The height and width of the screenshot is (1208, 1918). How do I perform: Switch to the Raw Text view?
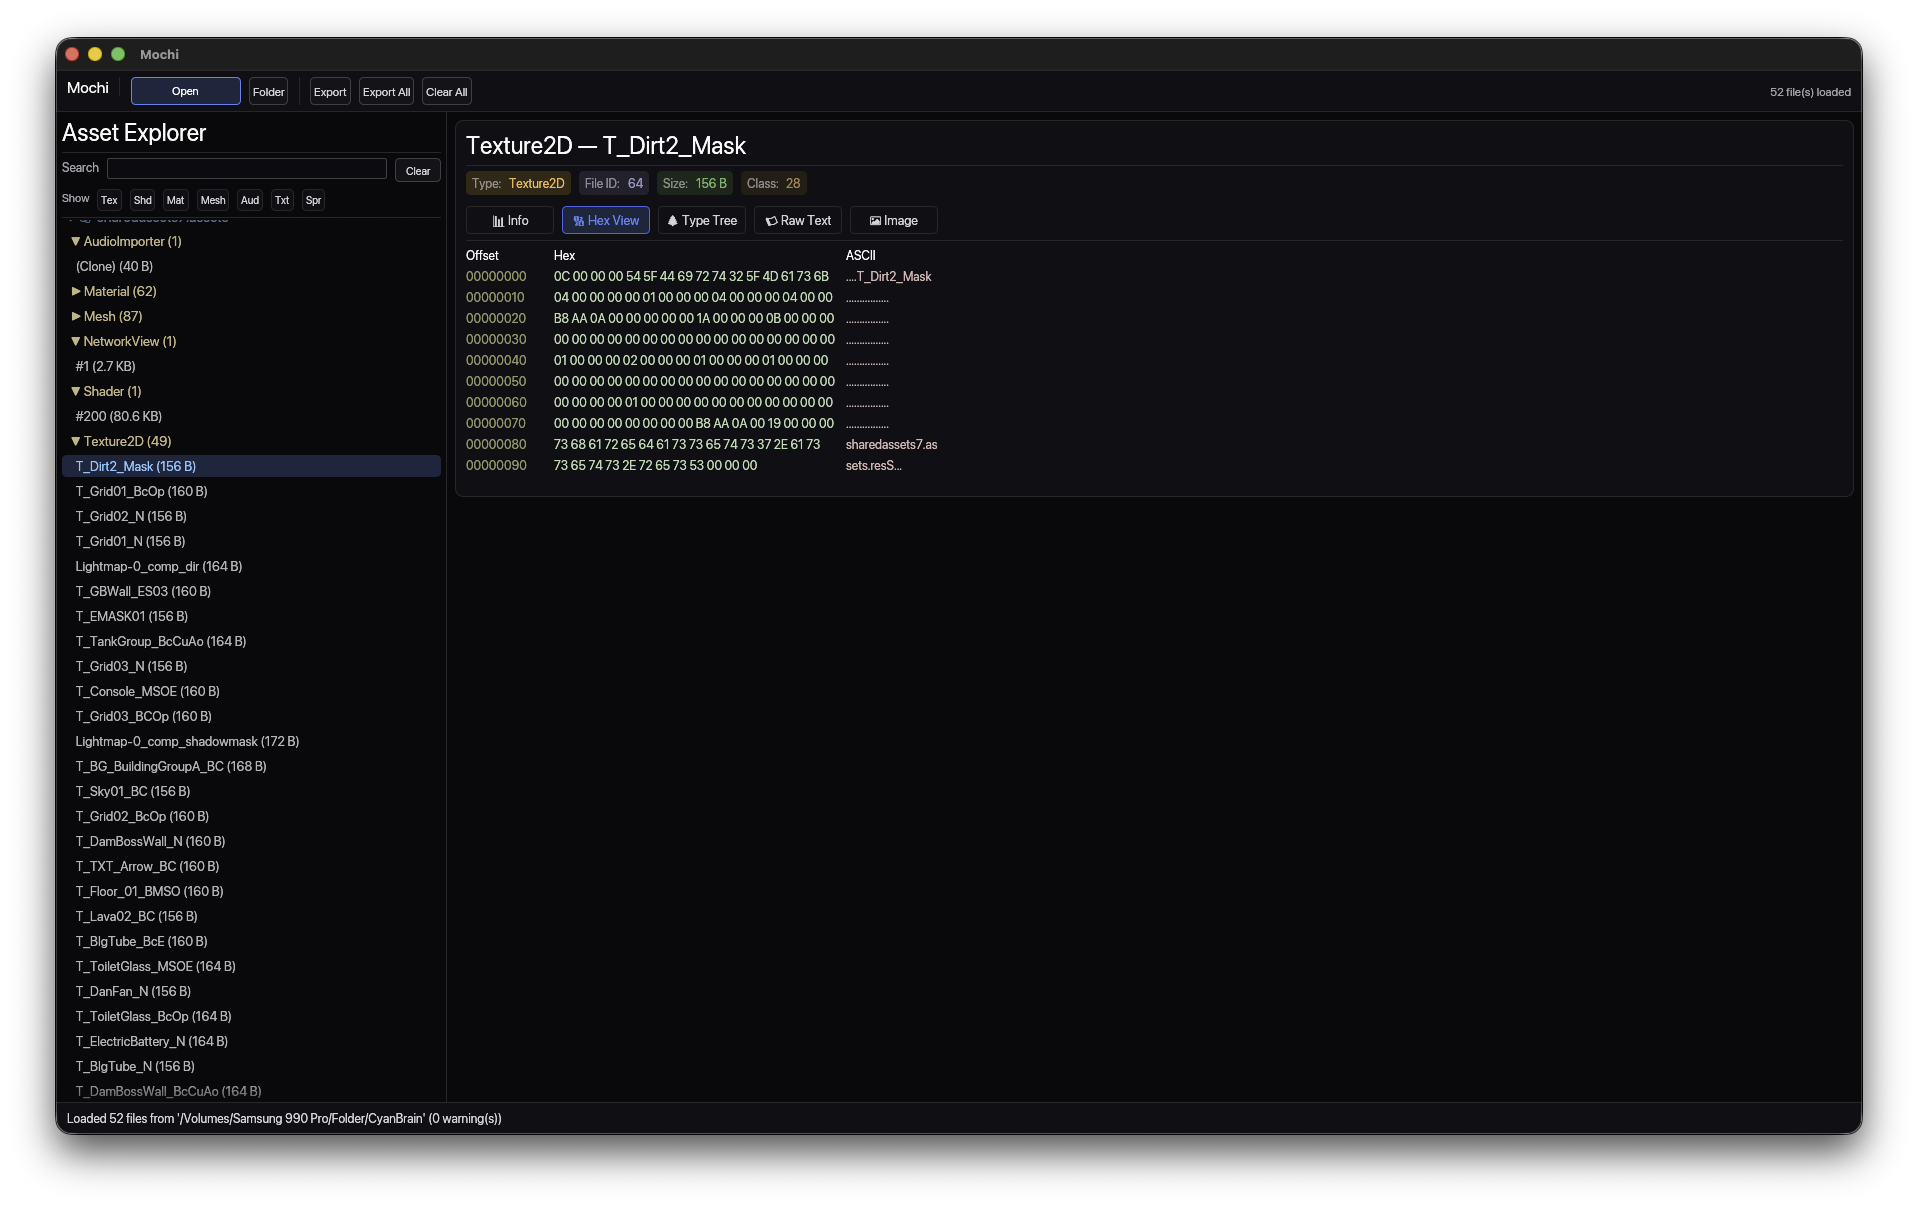click(797, 220)
